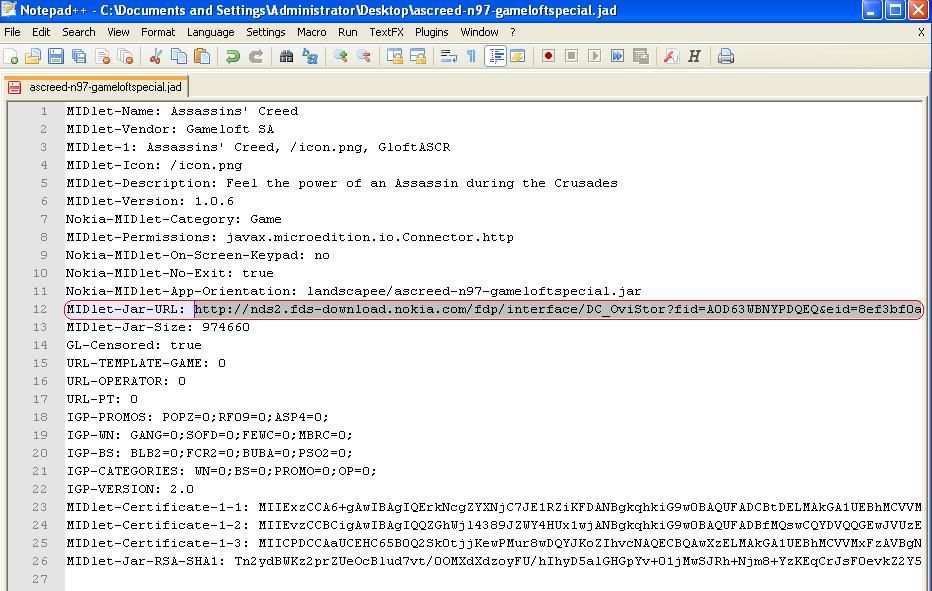Image resolution: width=932 pixels, height=591 pixels.
Task: Click the Open file folder icon
Action: tap(33, 56)
